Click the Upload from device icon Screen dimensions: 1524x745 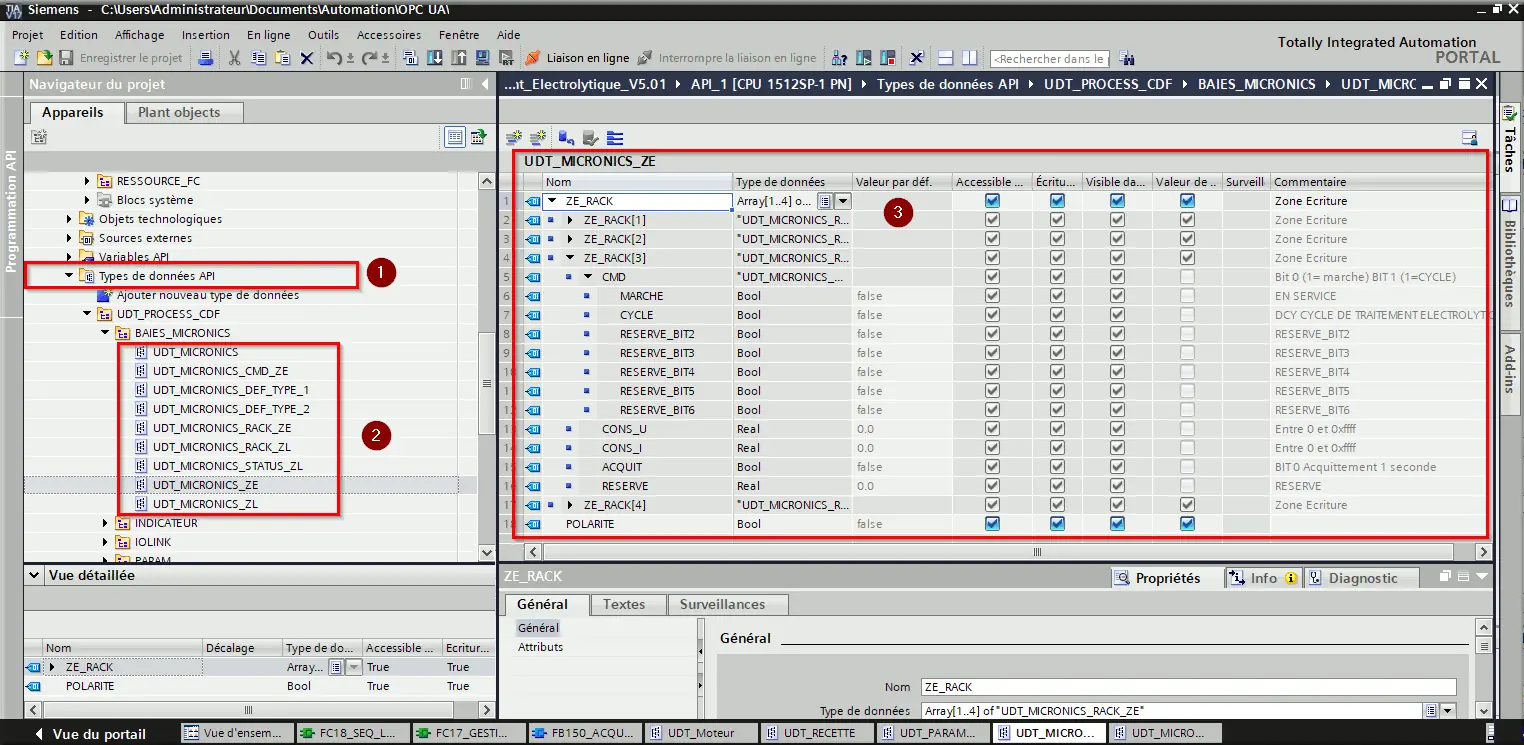tap(459, 58)
